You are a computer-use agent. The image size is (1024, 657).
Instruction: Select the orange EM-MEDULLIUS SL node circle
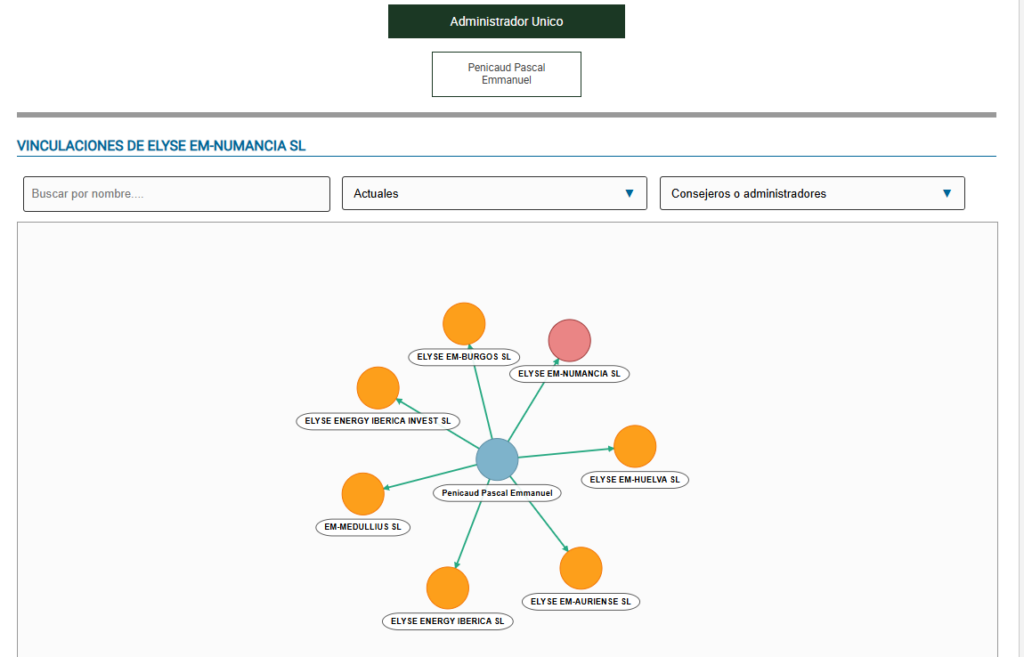(x=363, y=494)
